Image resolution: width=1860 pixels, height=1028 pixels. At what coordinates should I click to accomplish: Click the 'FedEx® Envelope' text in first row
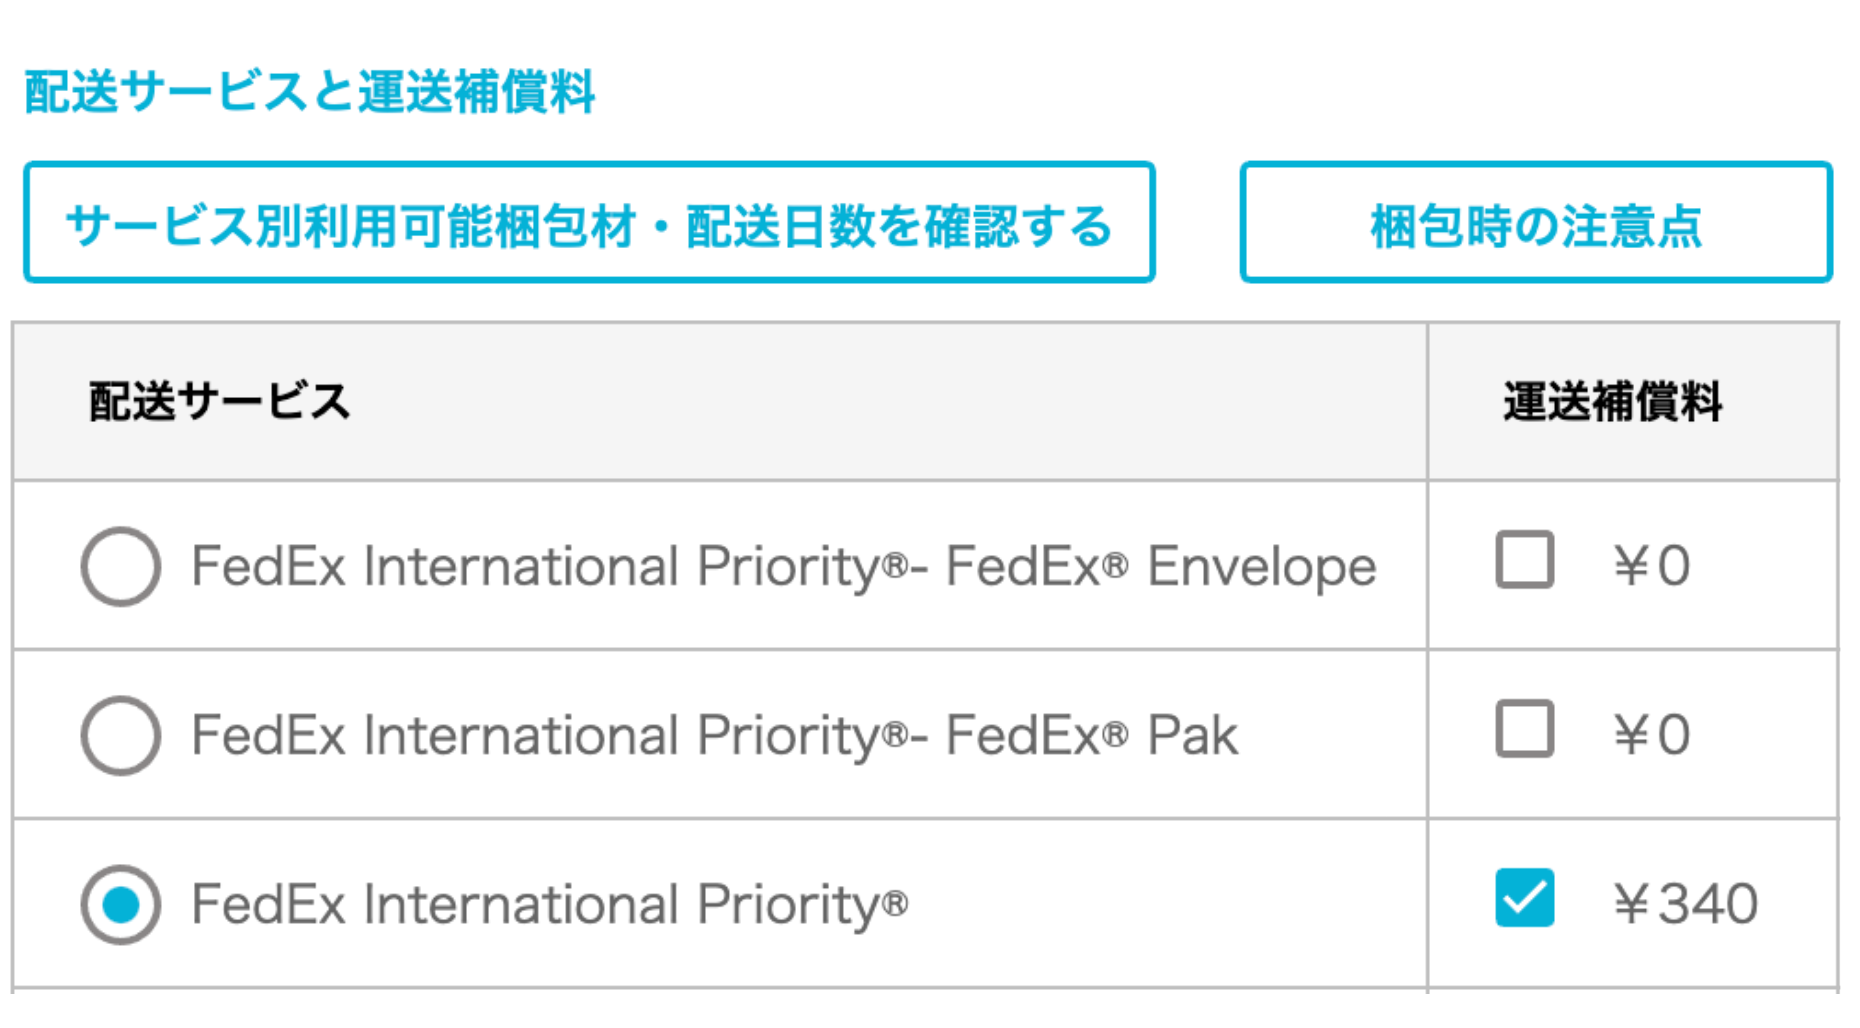(x=1161, y=567)
